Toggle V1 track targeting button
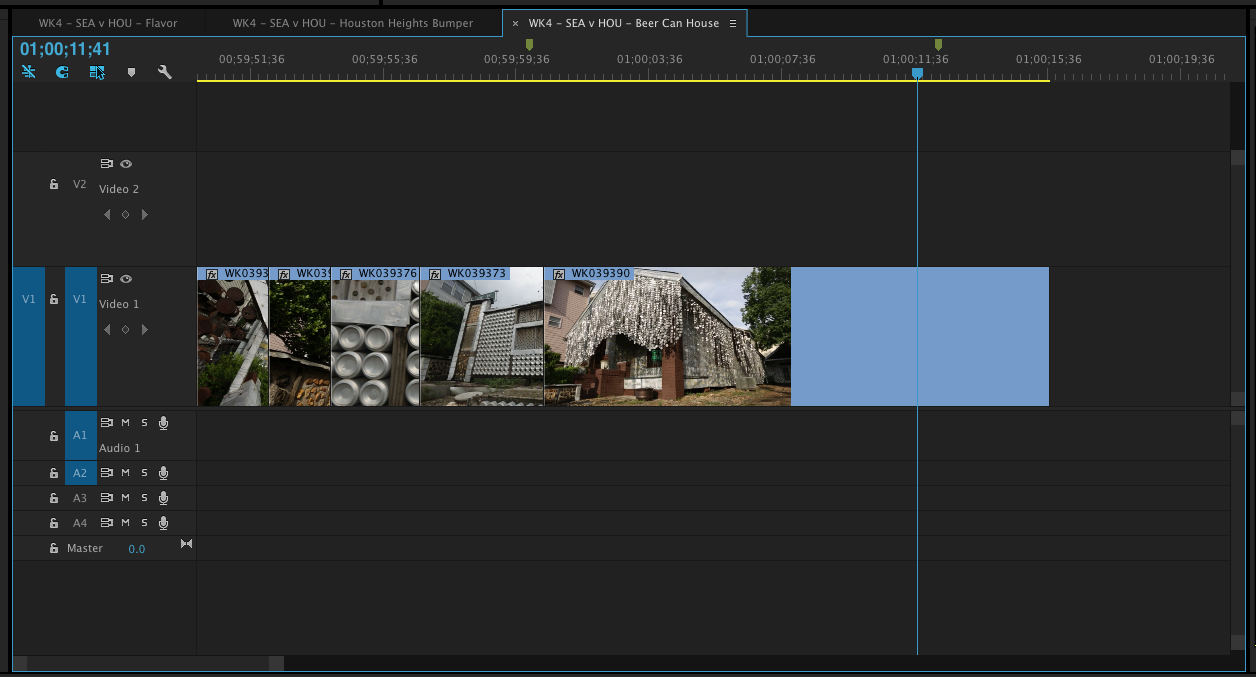Screen dimensions: 1256x677 coord(81,336)
